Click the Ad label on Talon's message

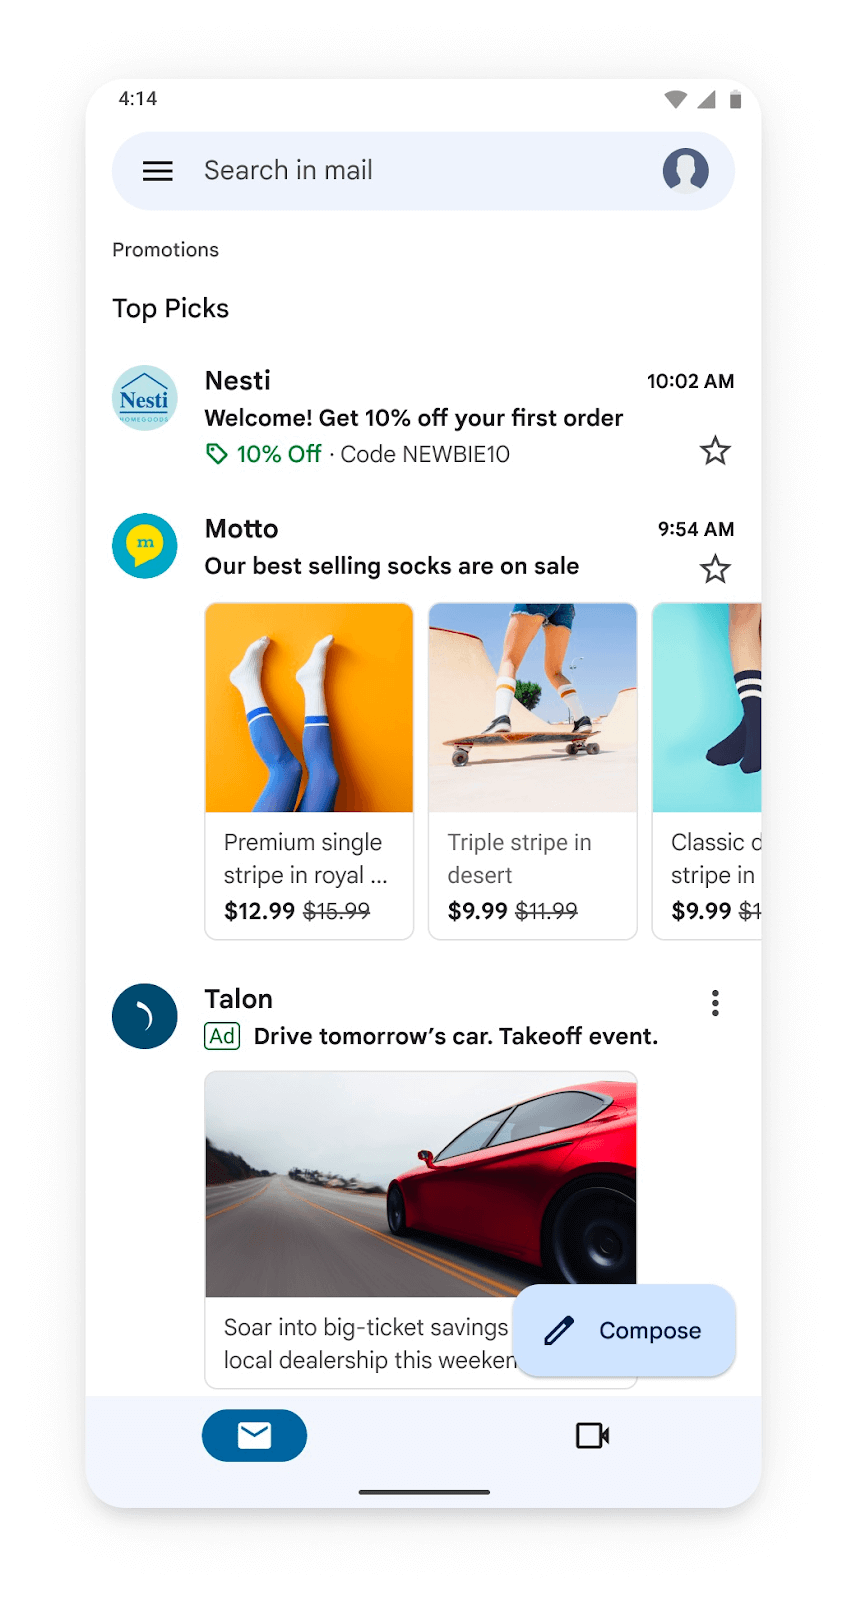[222, 1036]
